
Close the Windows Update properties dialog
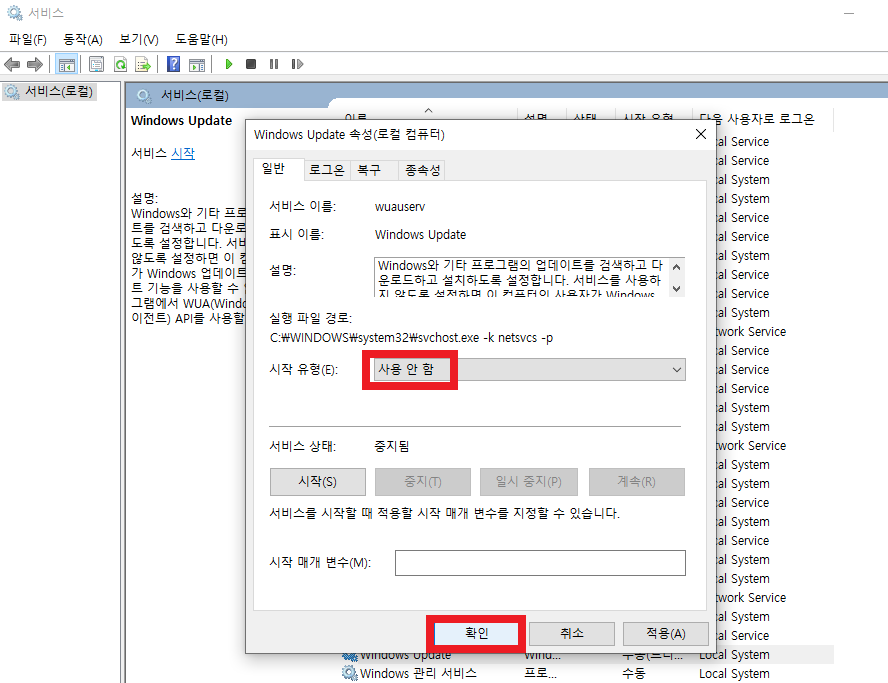(701, 134)
